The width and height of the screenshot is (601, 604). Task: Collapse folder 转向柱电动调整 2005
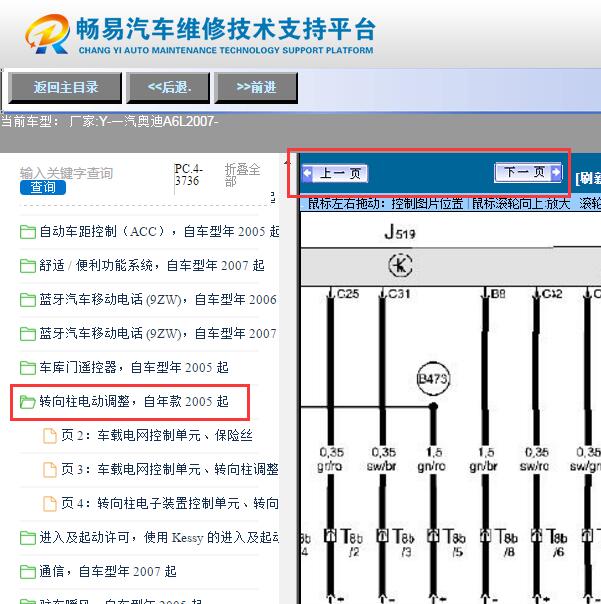coord(134,401)
